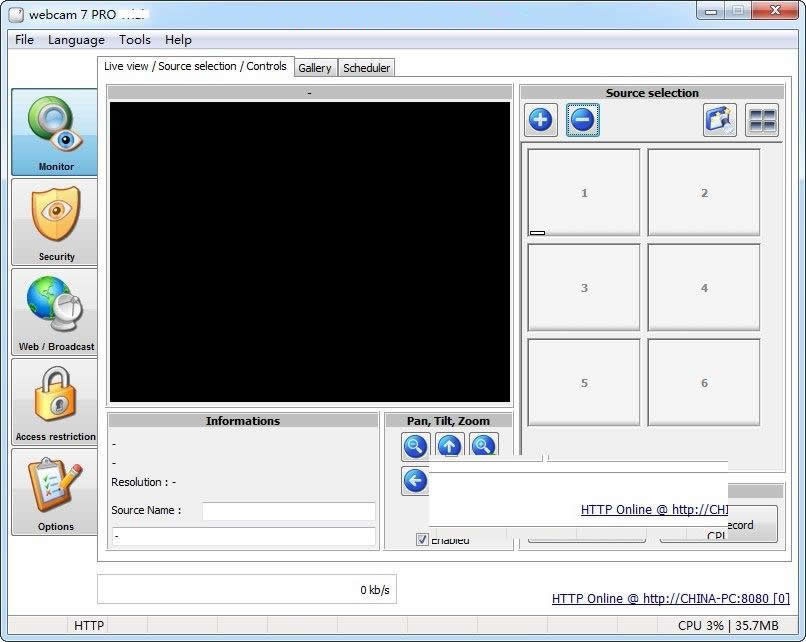Open the Help menu
The image size is (806, 642).
(178, 40)
